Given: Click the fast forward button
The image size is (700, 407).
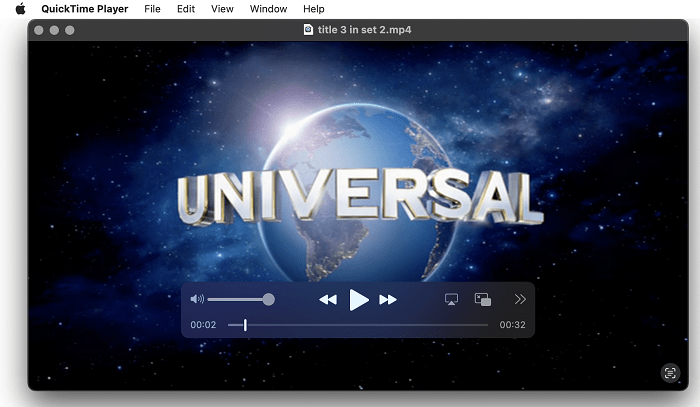Looking at the screenshot, I should [388, 300].
